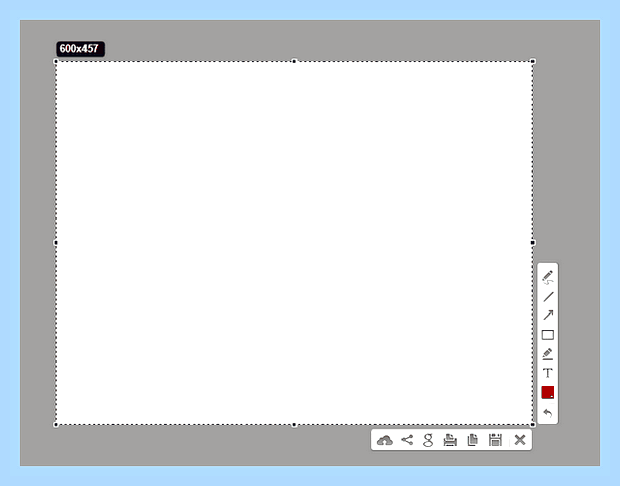Image resolution: width=620 pixels, height=486 pixels.
Task: Click the right-middle selection handle
Action: point(533,243)
